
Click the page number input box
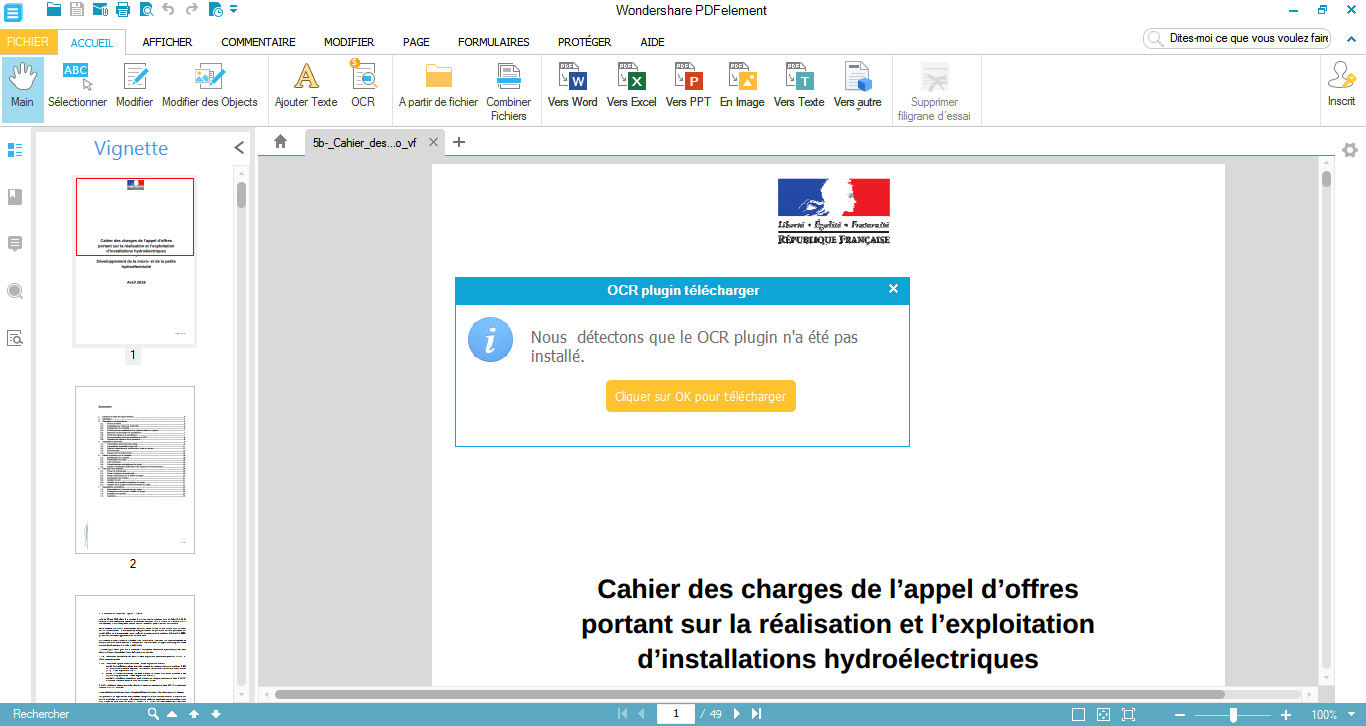pos(676,714)
